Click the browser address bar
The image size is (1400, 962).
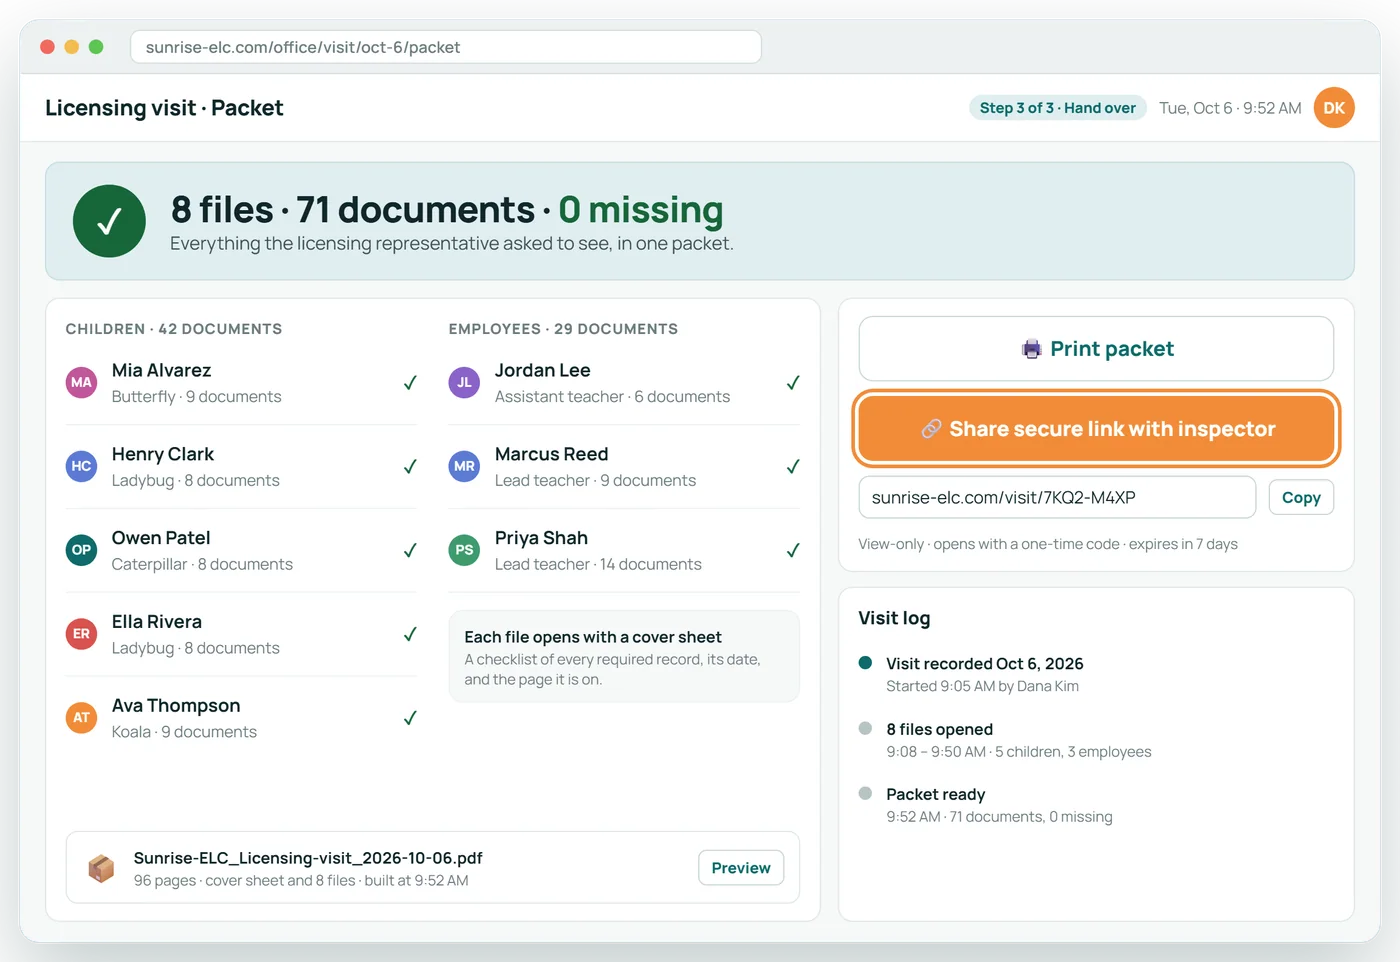(x=446, y=47)
